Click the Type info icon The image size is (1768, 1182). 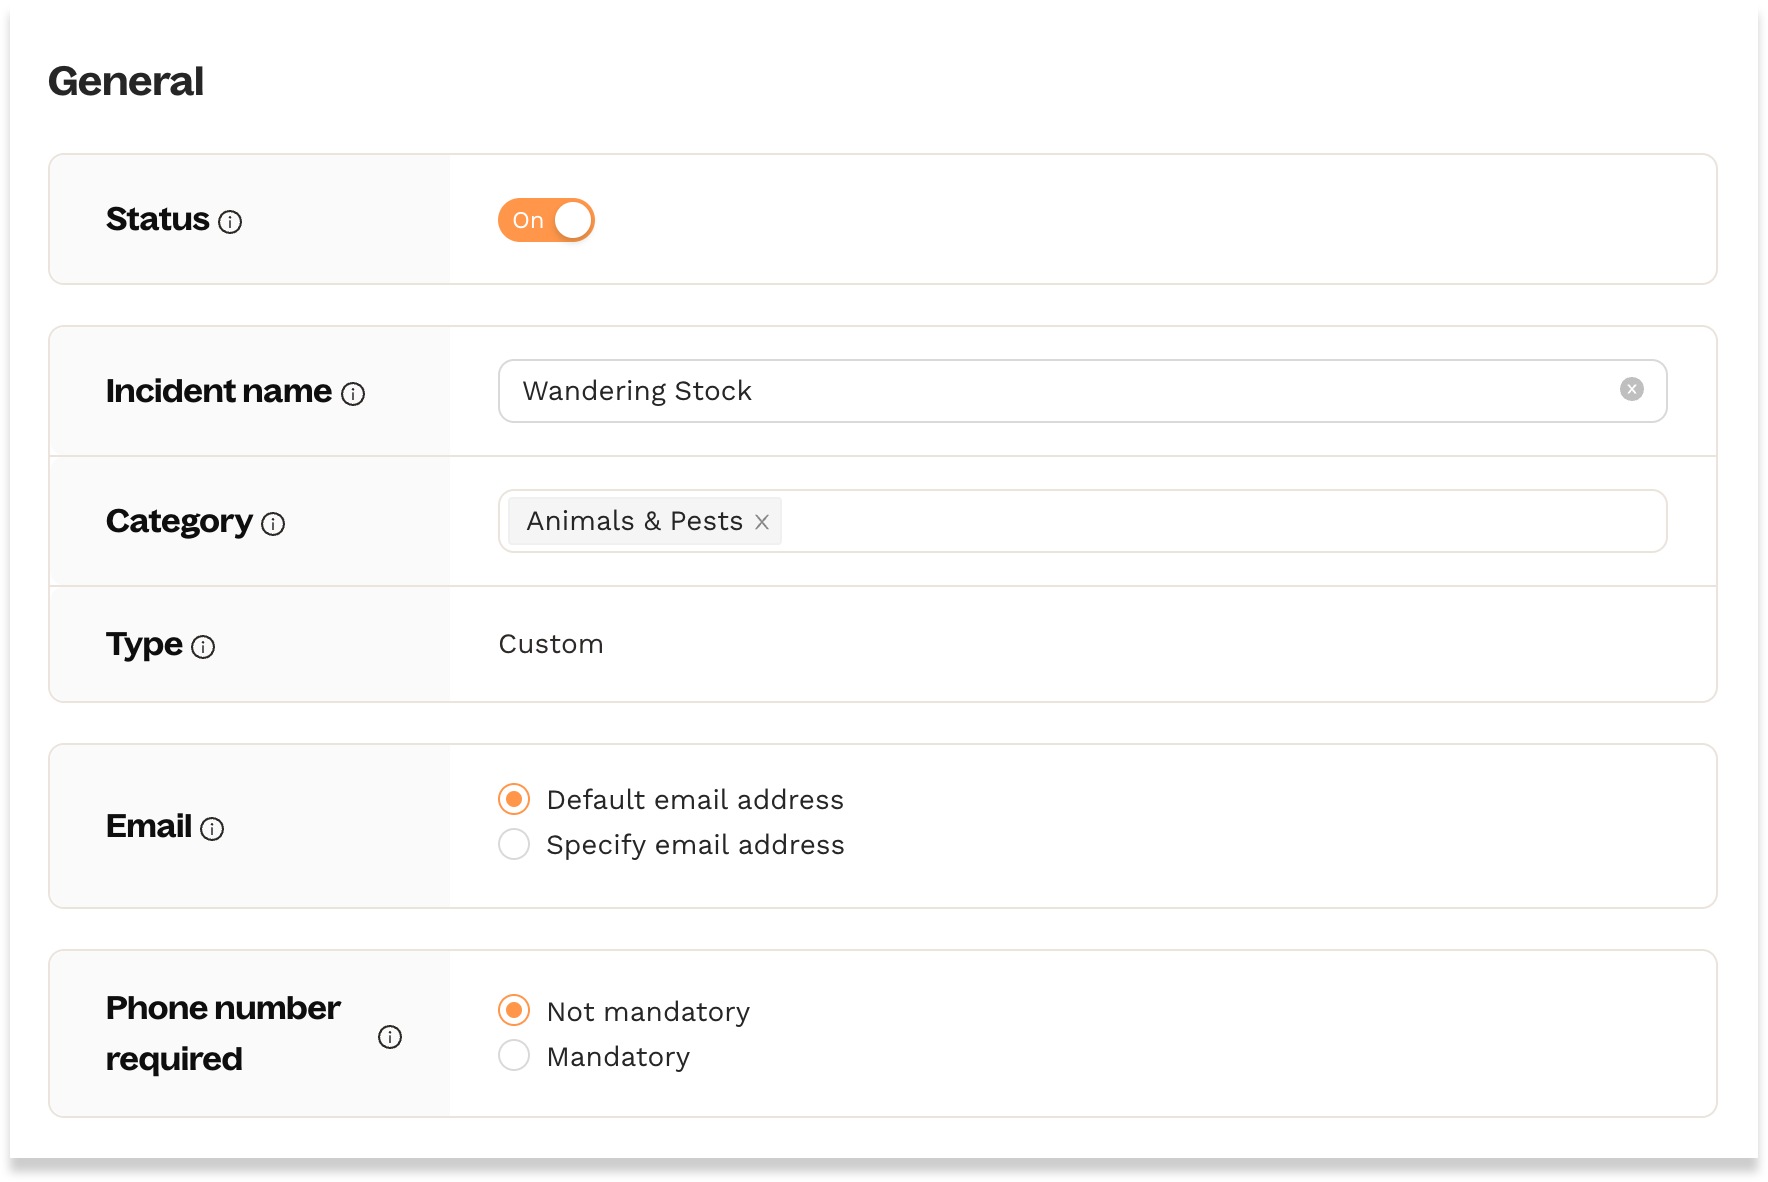click(203, 647)
